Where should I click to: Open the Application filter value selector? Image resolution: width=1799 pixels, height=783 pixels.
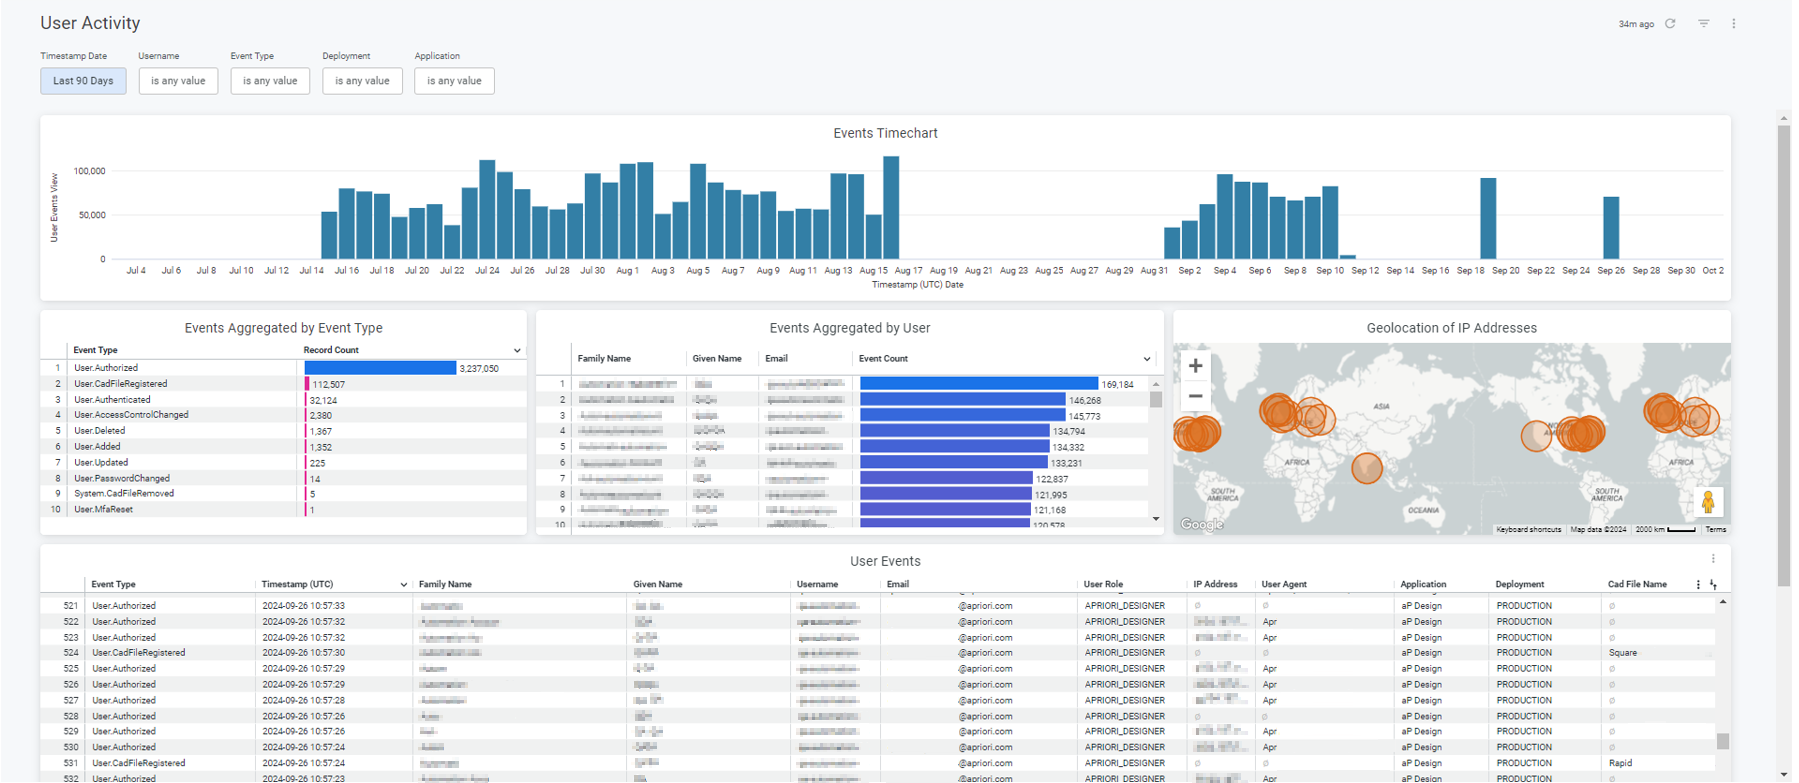[x=454, y=81]
